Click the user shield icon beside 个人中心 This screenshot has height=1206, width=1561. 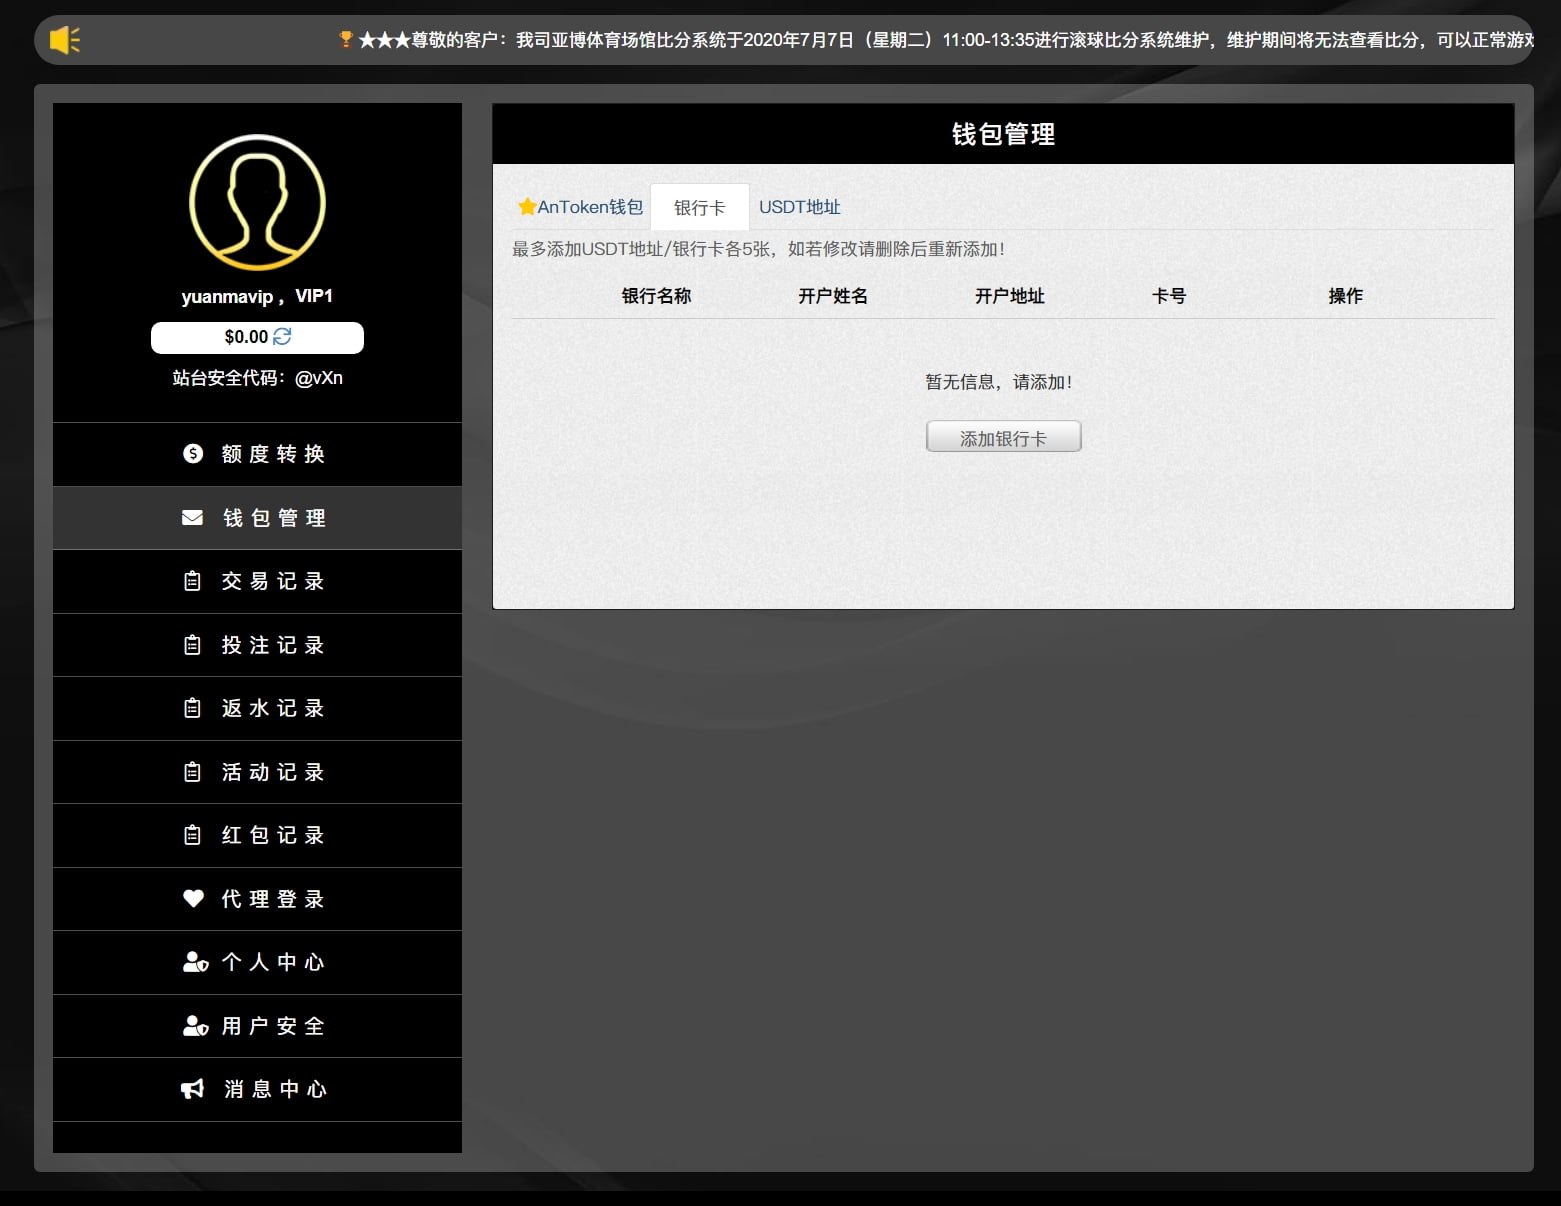(x=195, y=962)
